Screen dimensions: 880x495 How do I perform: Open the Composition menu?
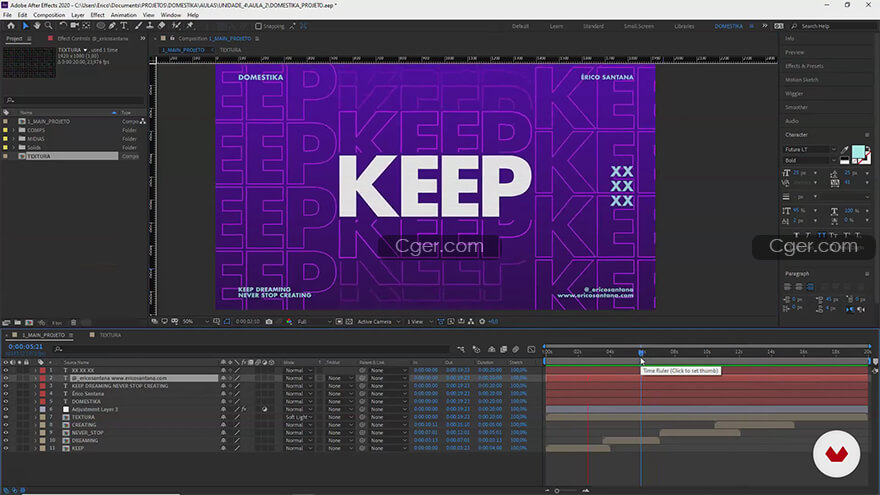(x=49, y=15)
